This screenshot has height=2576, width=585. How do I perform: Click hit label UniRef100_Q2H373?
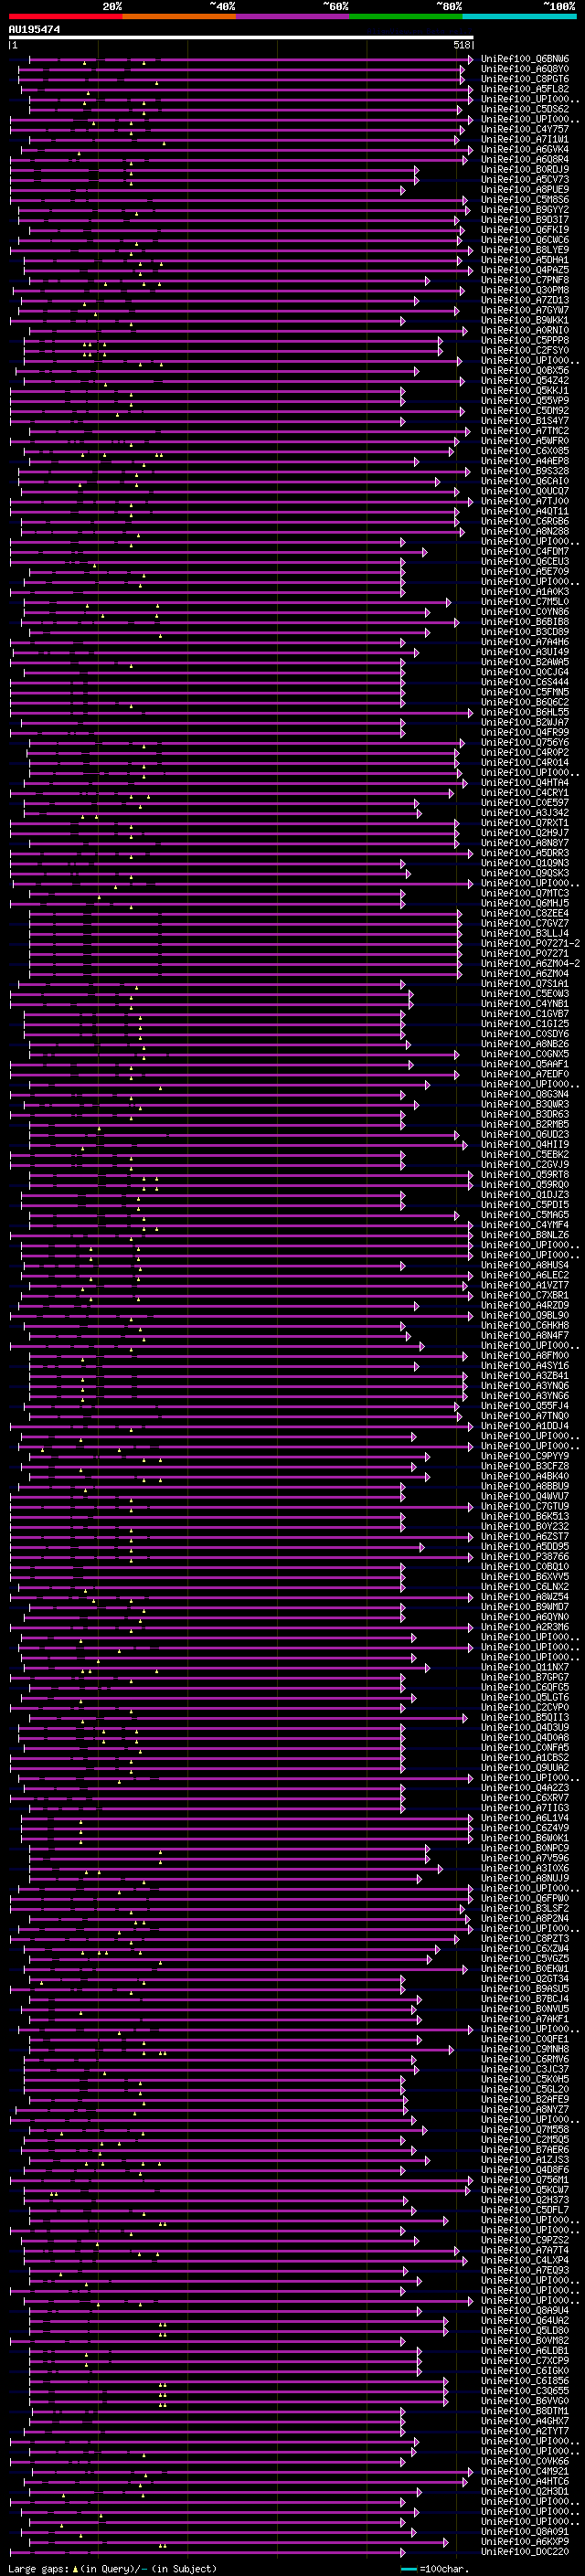[x=525, y=2200]
